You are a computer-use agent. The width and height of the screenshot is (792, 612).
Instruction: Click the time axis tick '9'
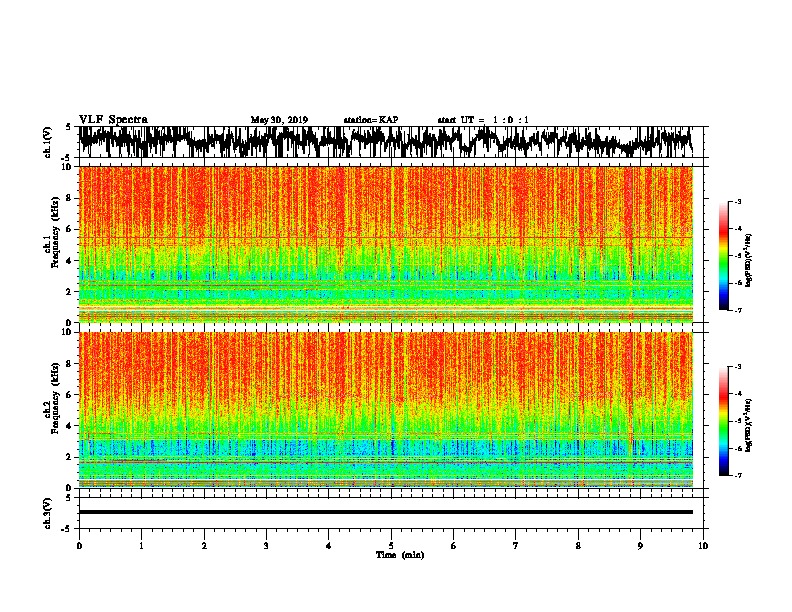pos(640,546)
